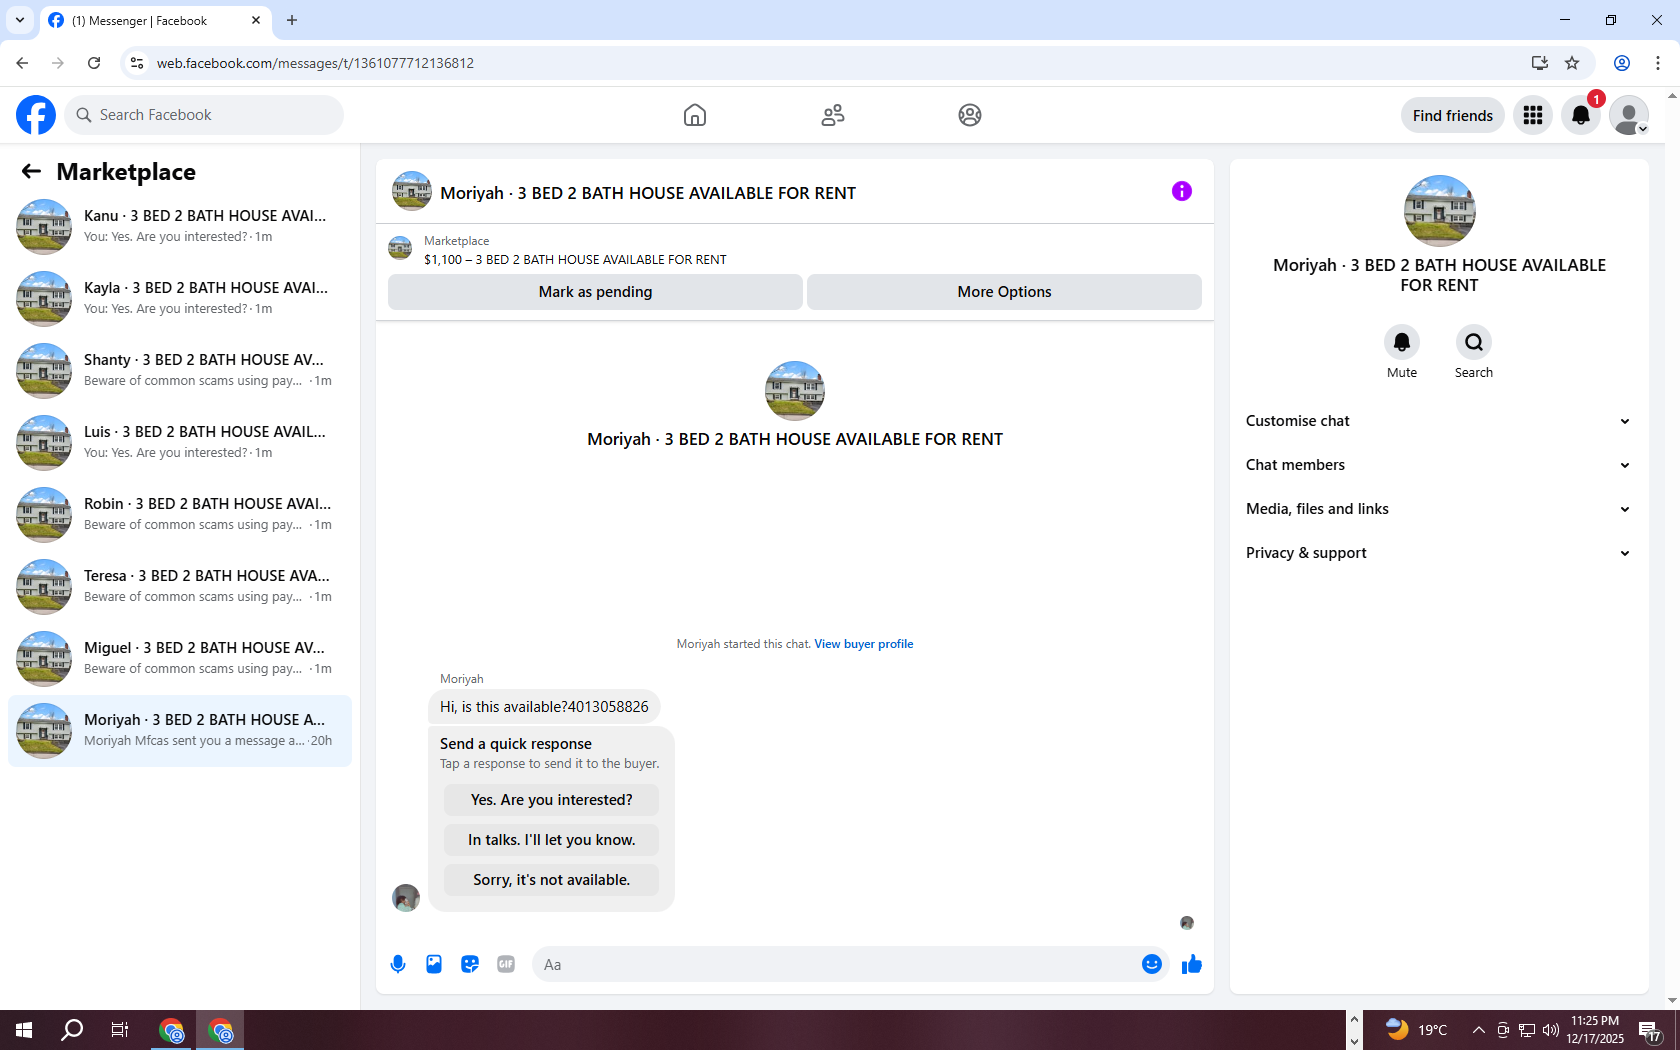Open Teresa conversation in the list
1680x1050 pixels.
(180, 587)
